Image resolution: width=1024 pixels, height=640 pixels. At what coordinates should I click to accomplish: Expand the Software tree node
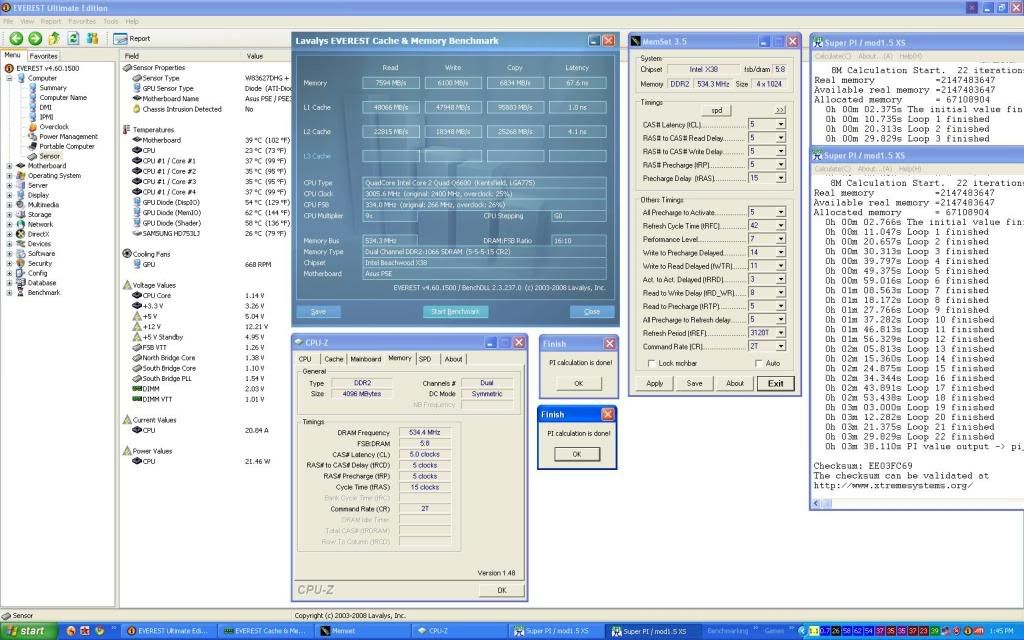[x=9, y=253]
